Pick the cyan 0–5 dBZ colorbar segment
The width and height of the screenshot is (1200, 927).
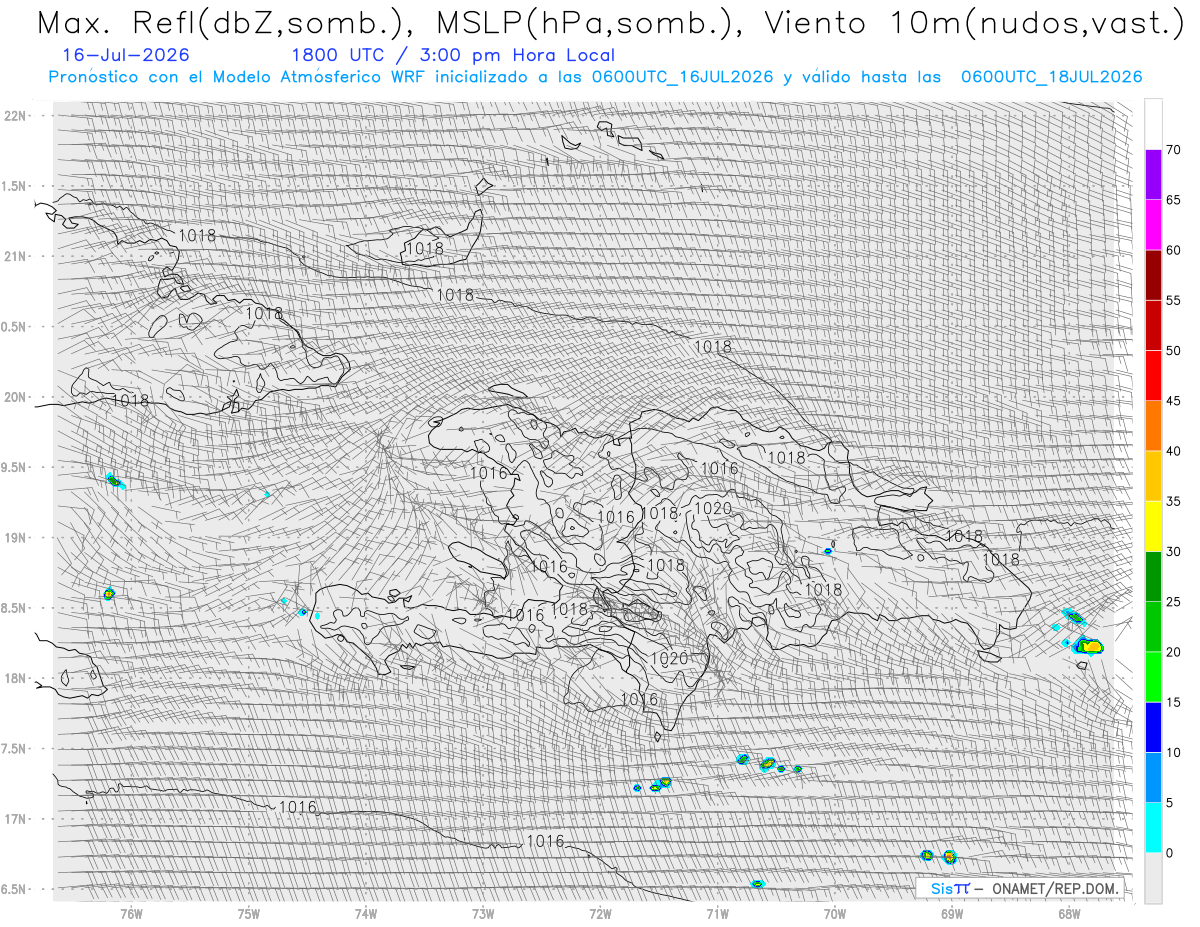click(x=1153, y=827)
